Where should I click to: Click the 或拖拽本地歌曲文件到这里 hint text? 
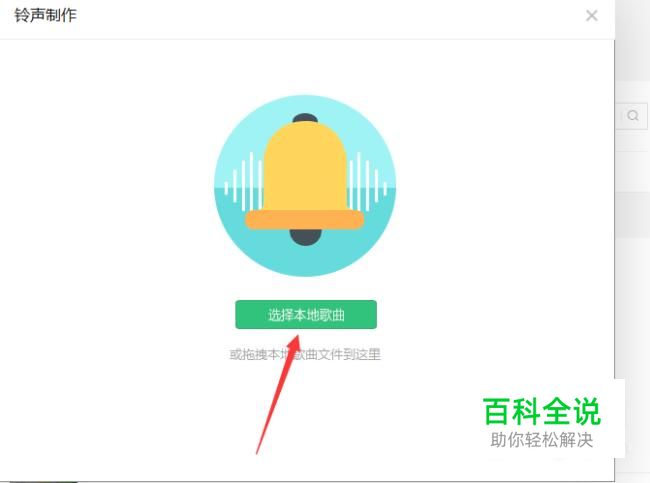[x=305, y=354]
